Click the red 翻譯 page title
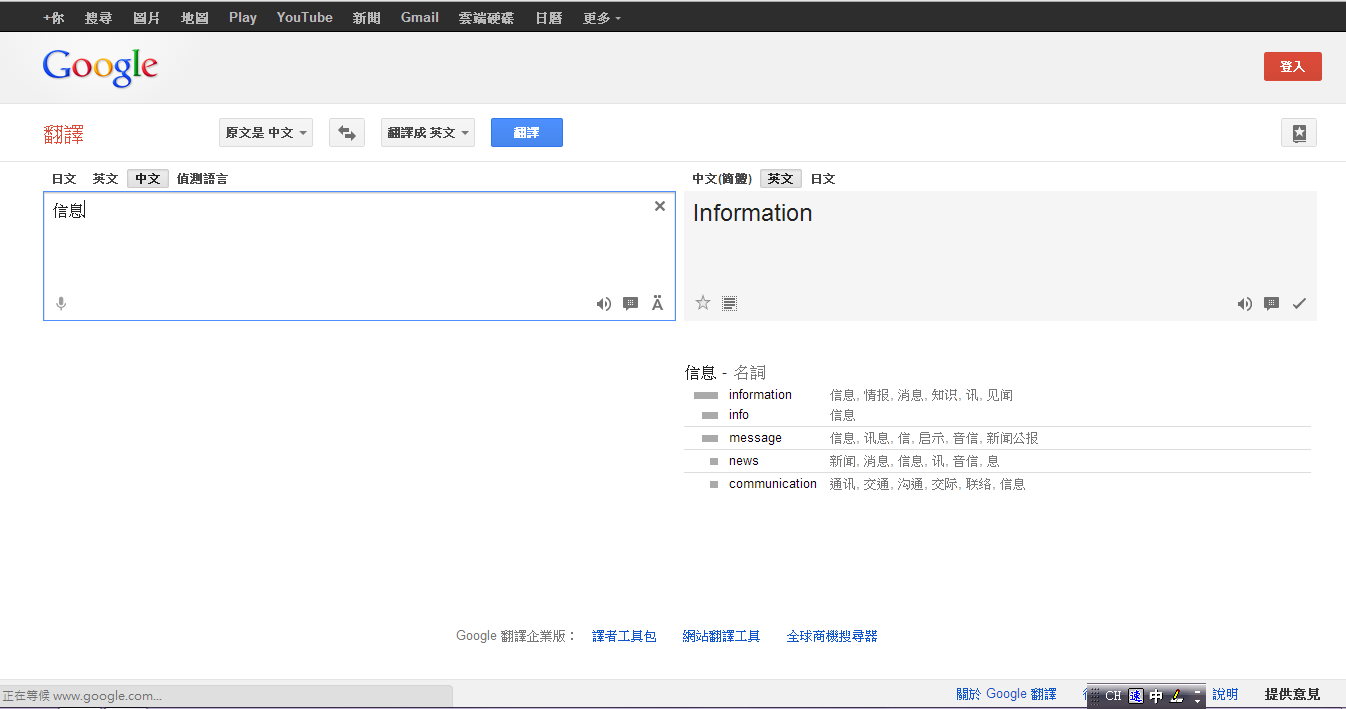This screenshot has height=709, width=1346. point(64,134)
